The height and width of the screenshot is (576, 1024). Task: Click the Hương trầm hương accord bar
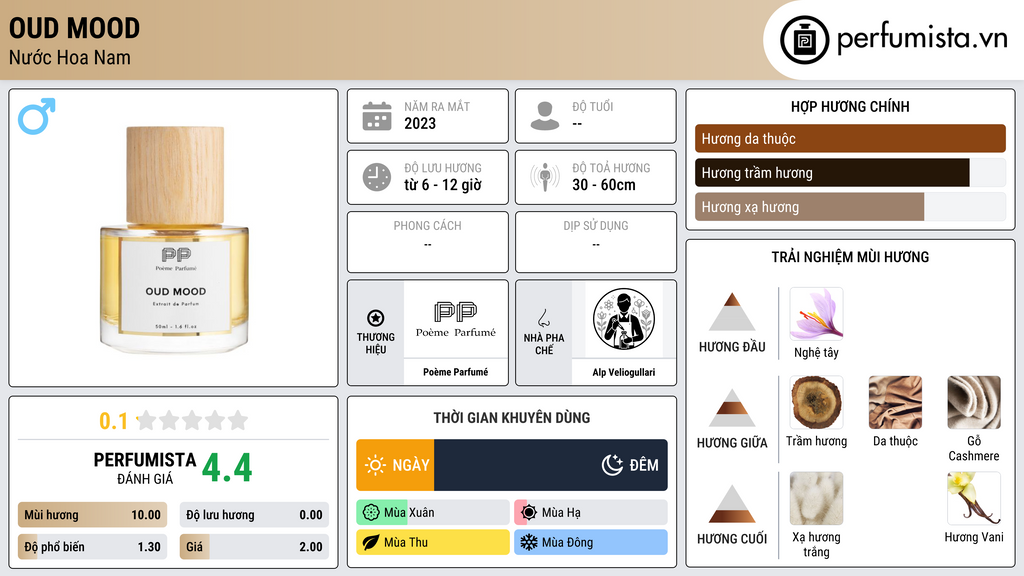pos(850,172)
